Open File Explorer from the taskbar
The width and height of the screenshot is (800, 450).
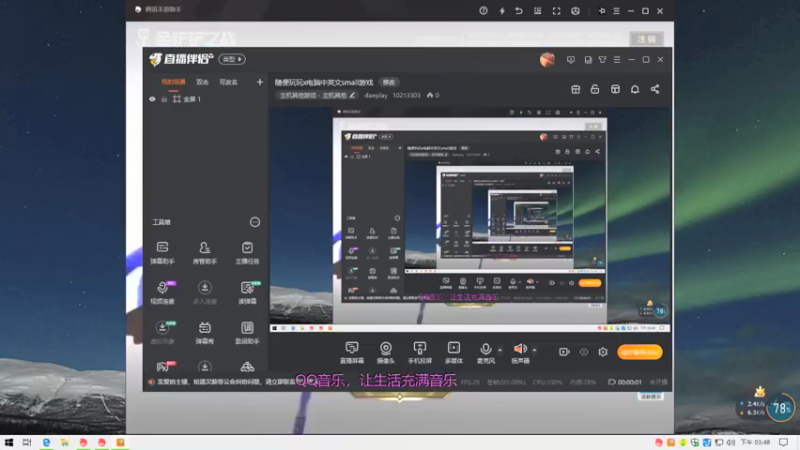tap(65, 442)
